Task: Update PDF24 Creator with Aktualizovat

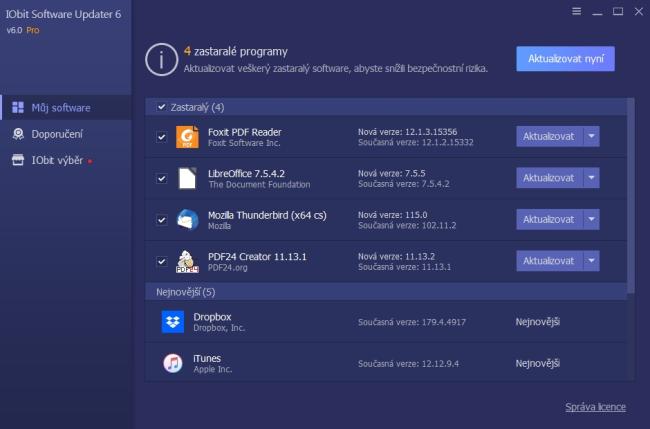Action: tap(549, 261)
